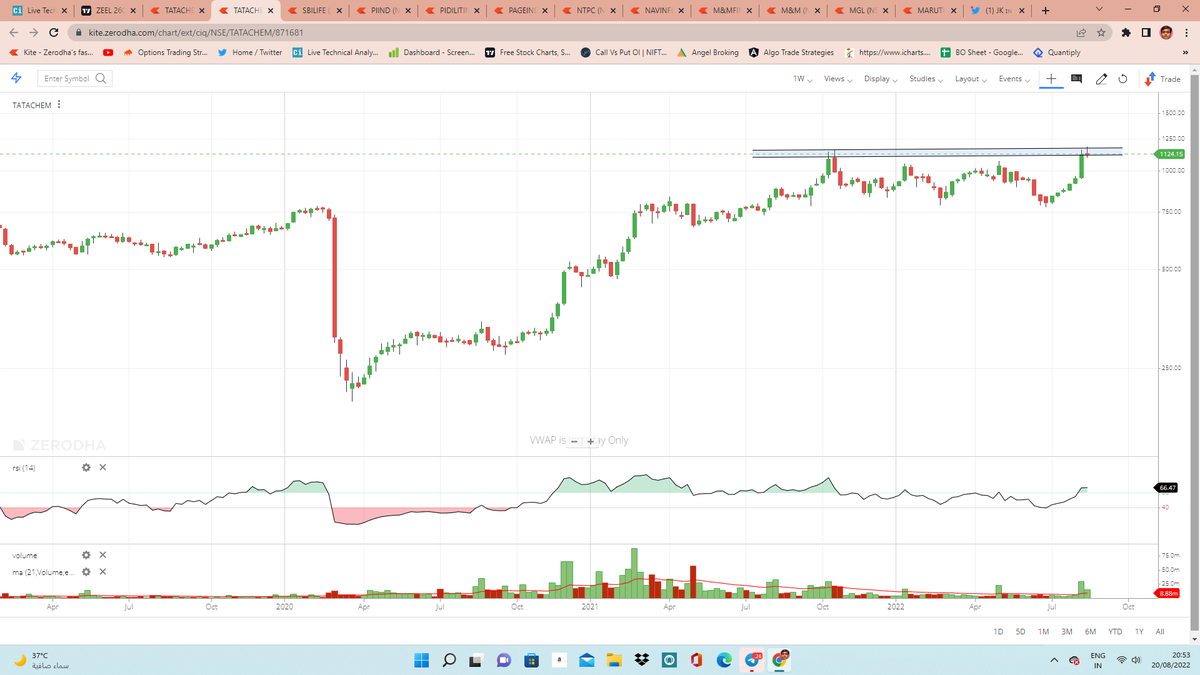Click the reset/undo circular arrow icon
This screenshot has width=1200, height=675.
point(1123,79)
